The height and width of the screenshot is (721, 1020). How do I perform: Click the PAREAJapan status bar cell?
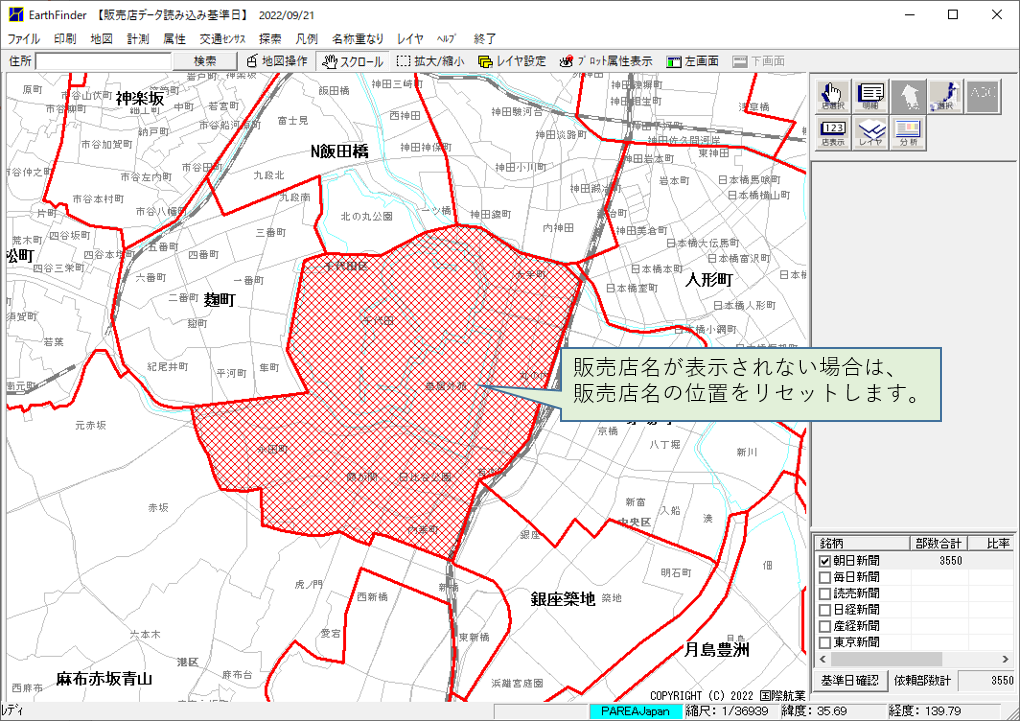[x=635, y=711]
